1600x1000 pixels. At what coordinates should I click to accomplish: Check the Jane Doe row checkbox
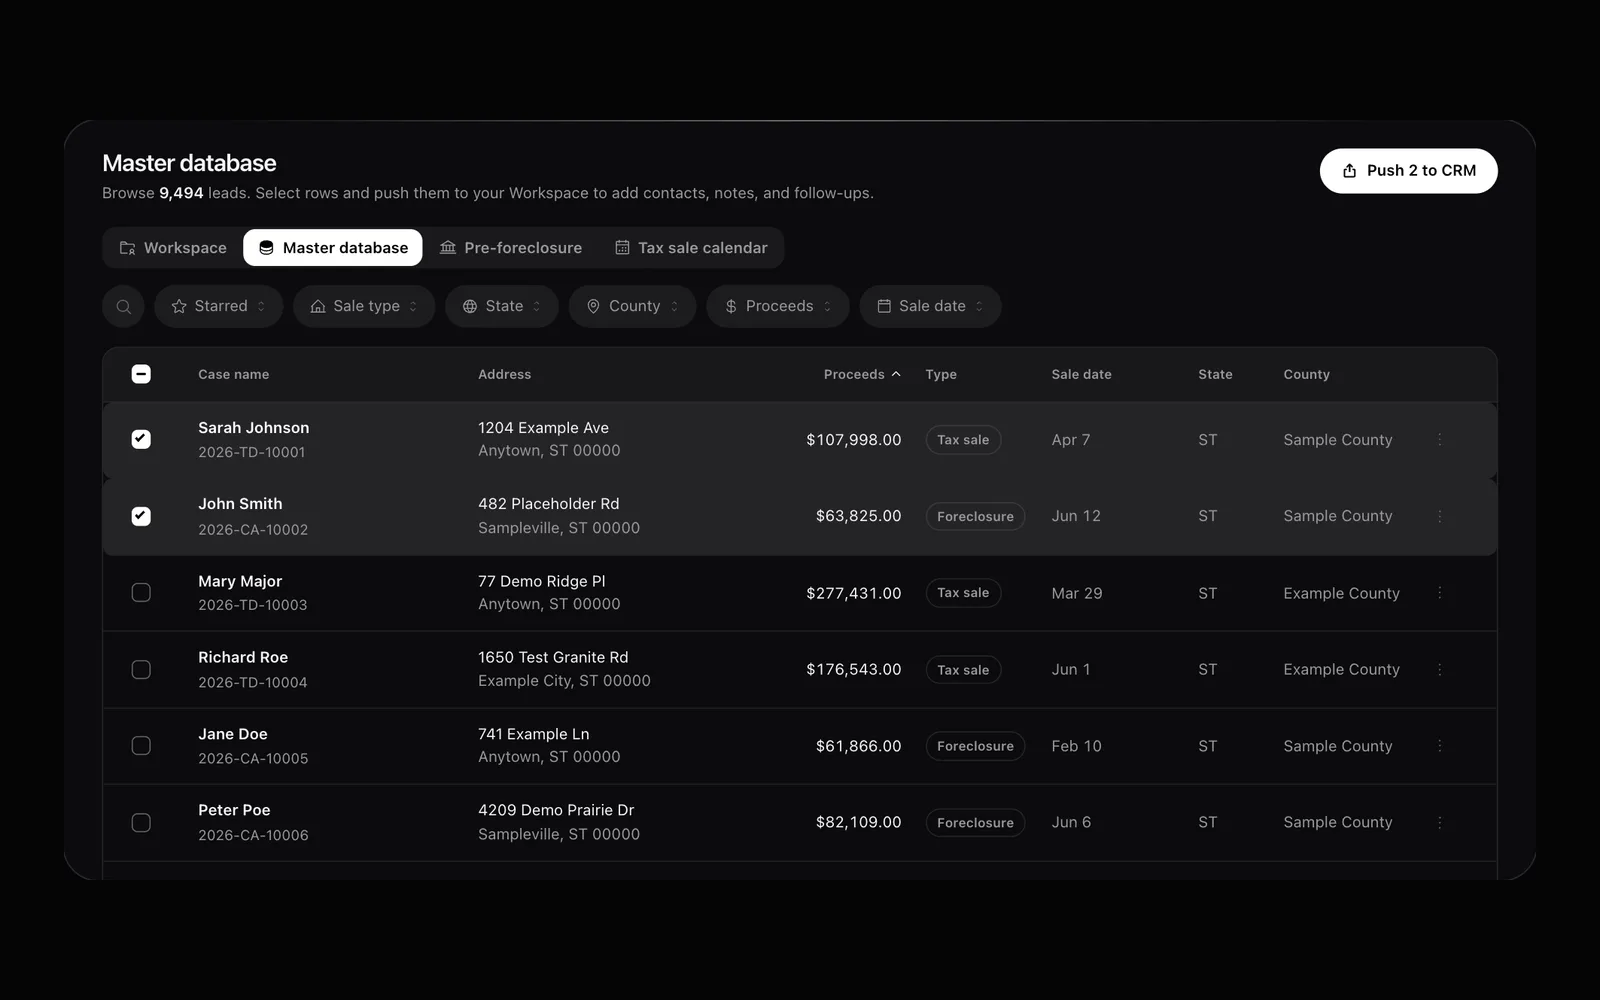(141, 746)
